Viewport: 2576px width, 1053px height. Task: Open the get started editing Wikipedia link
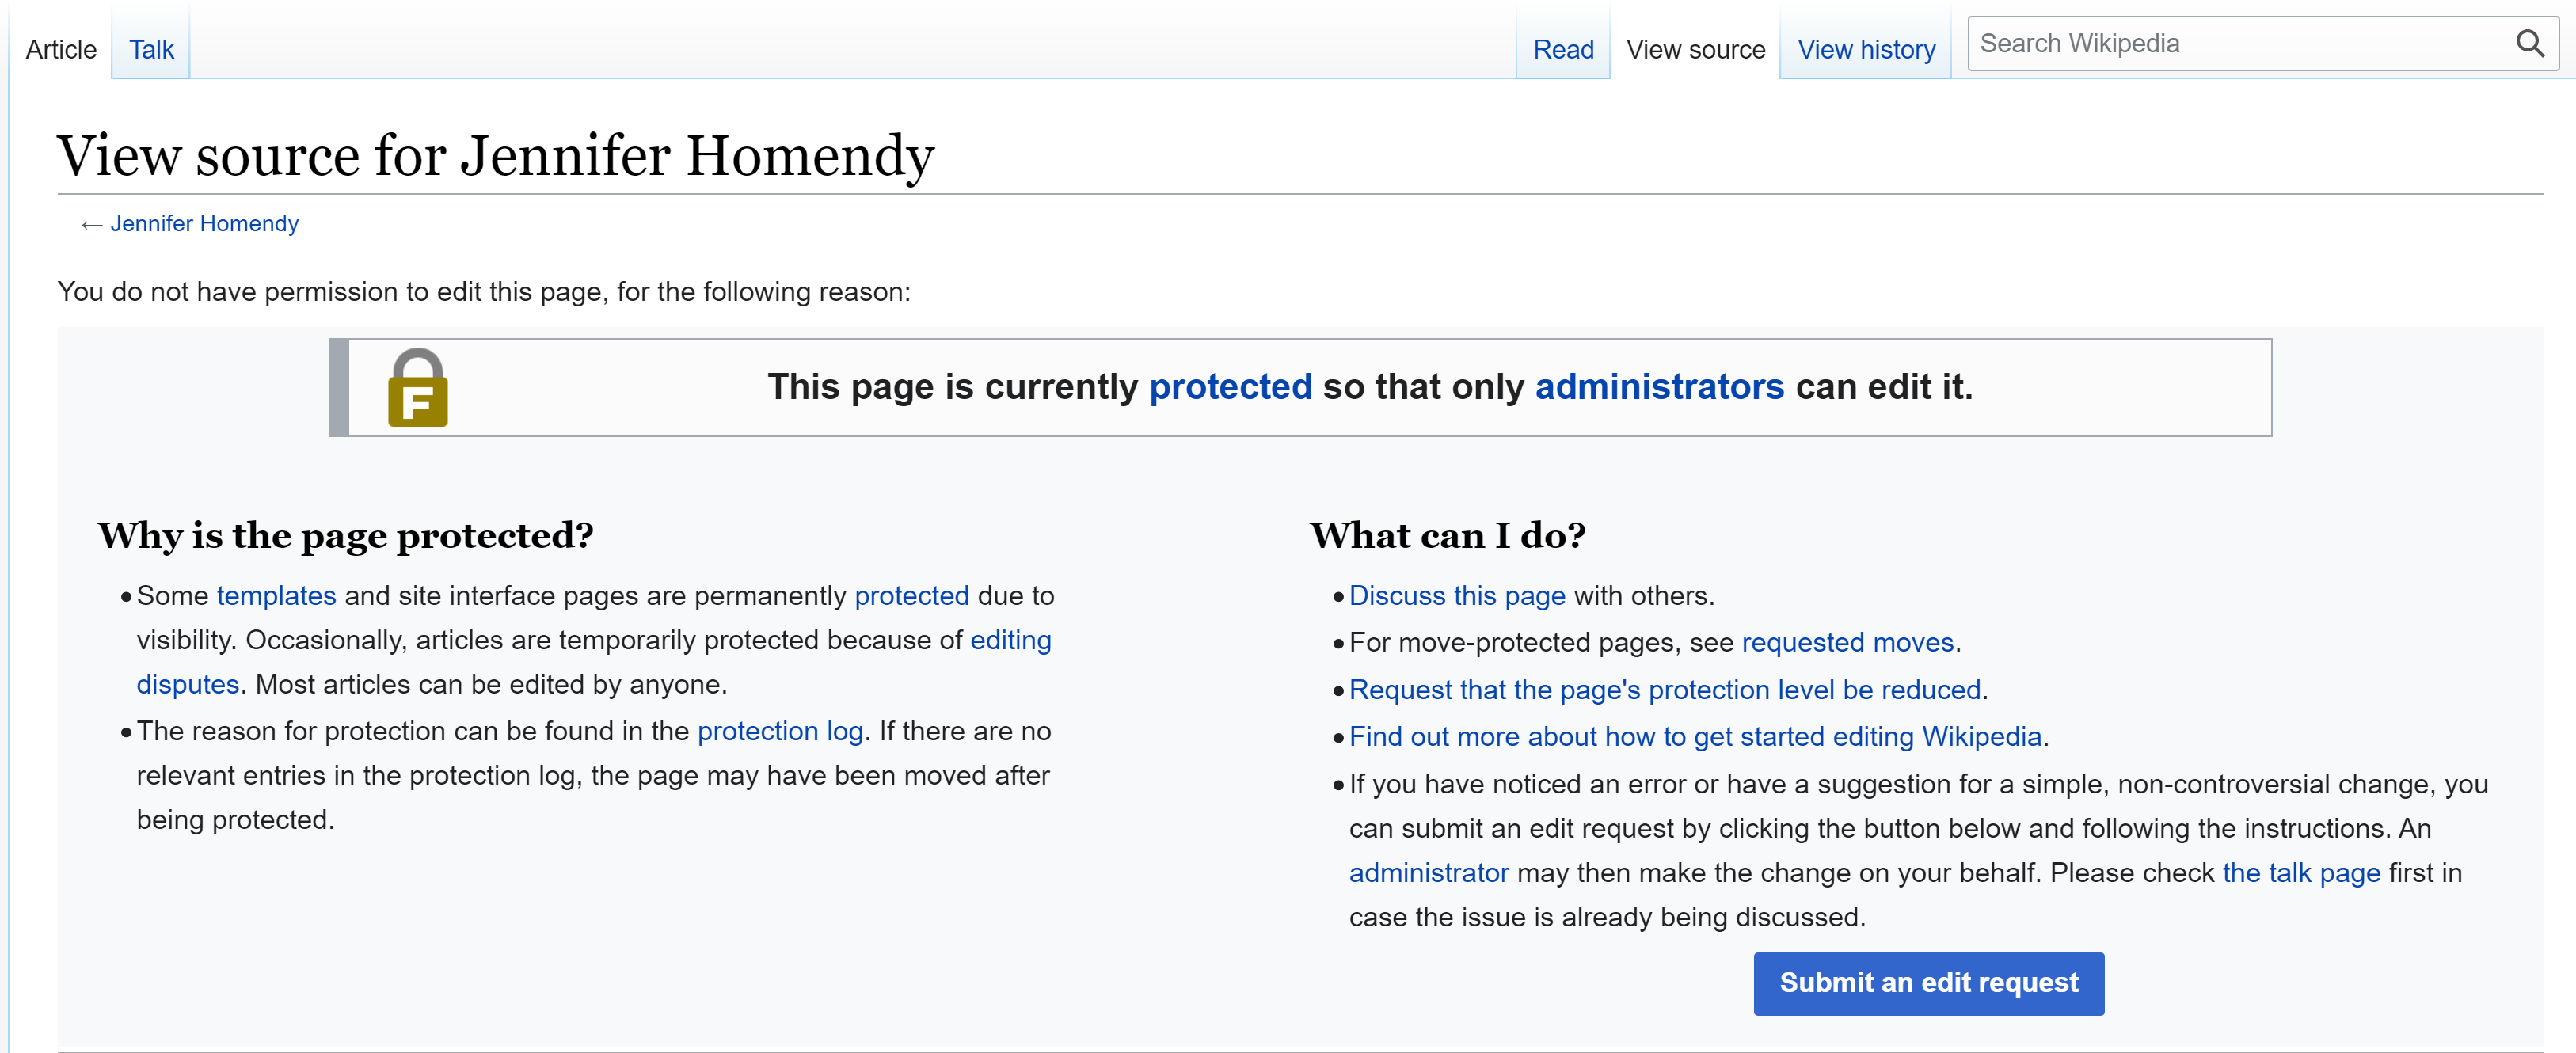coord(1694,736)
